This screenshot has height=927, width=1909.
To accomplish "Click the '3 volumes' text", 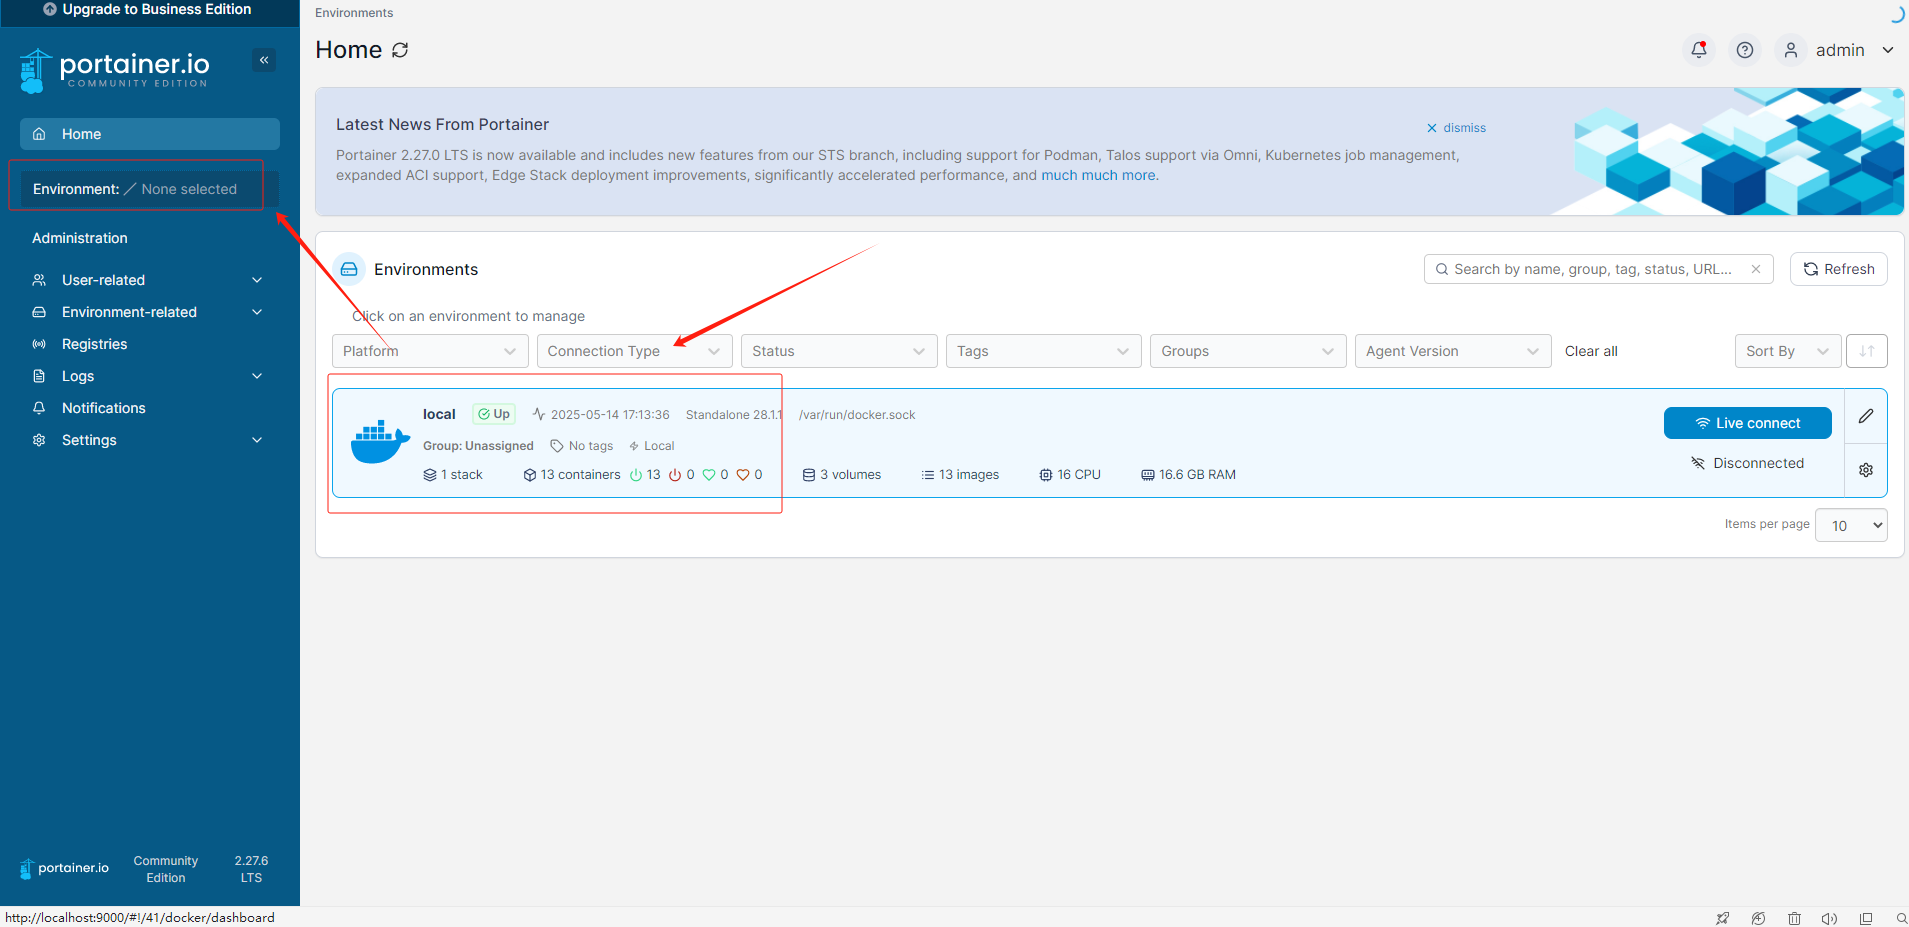I will tap(850, 475).
